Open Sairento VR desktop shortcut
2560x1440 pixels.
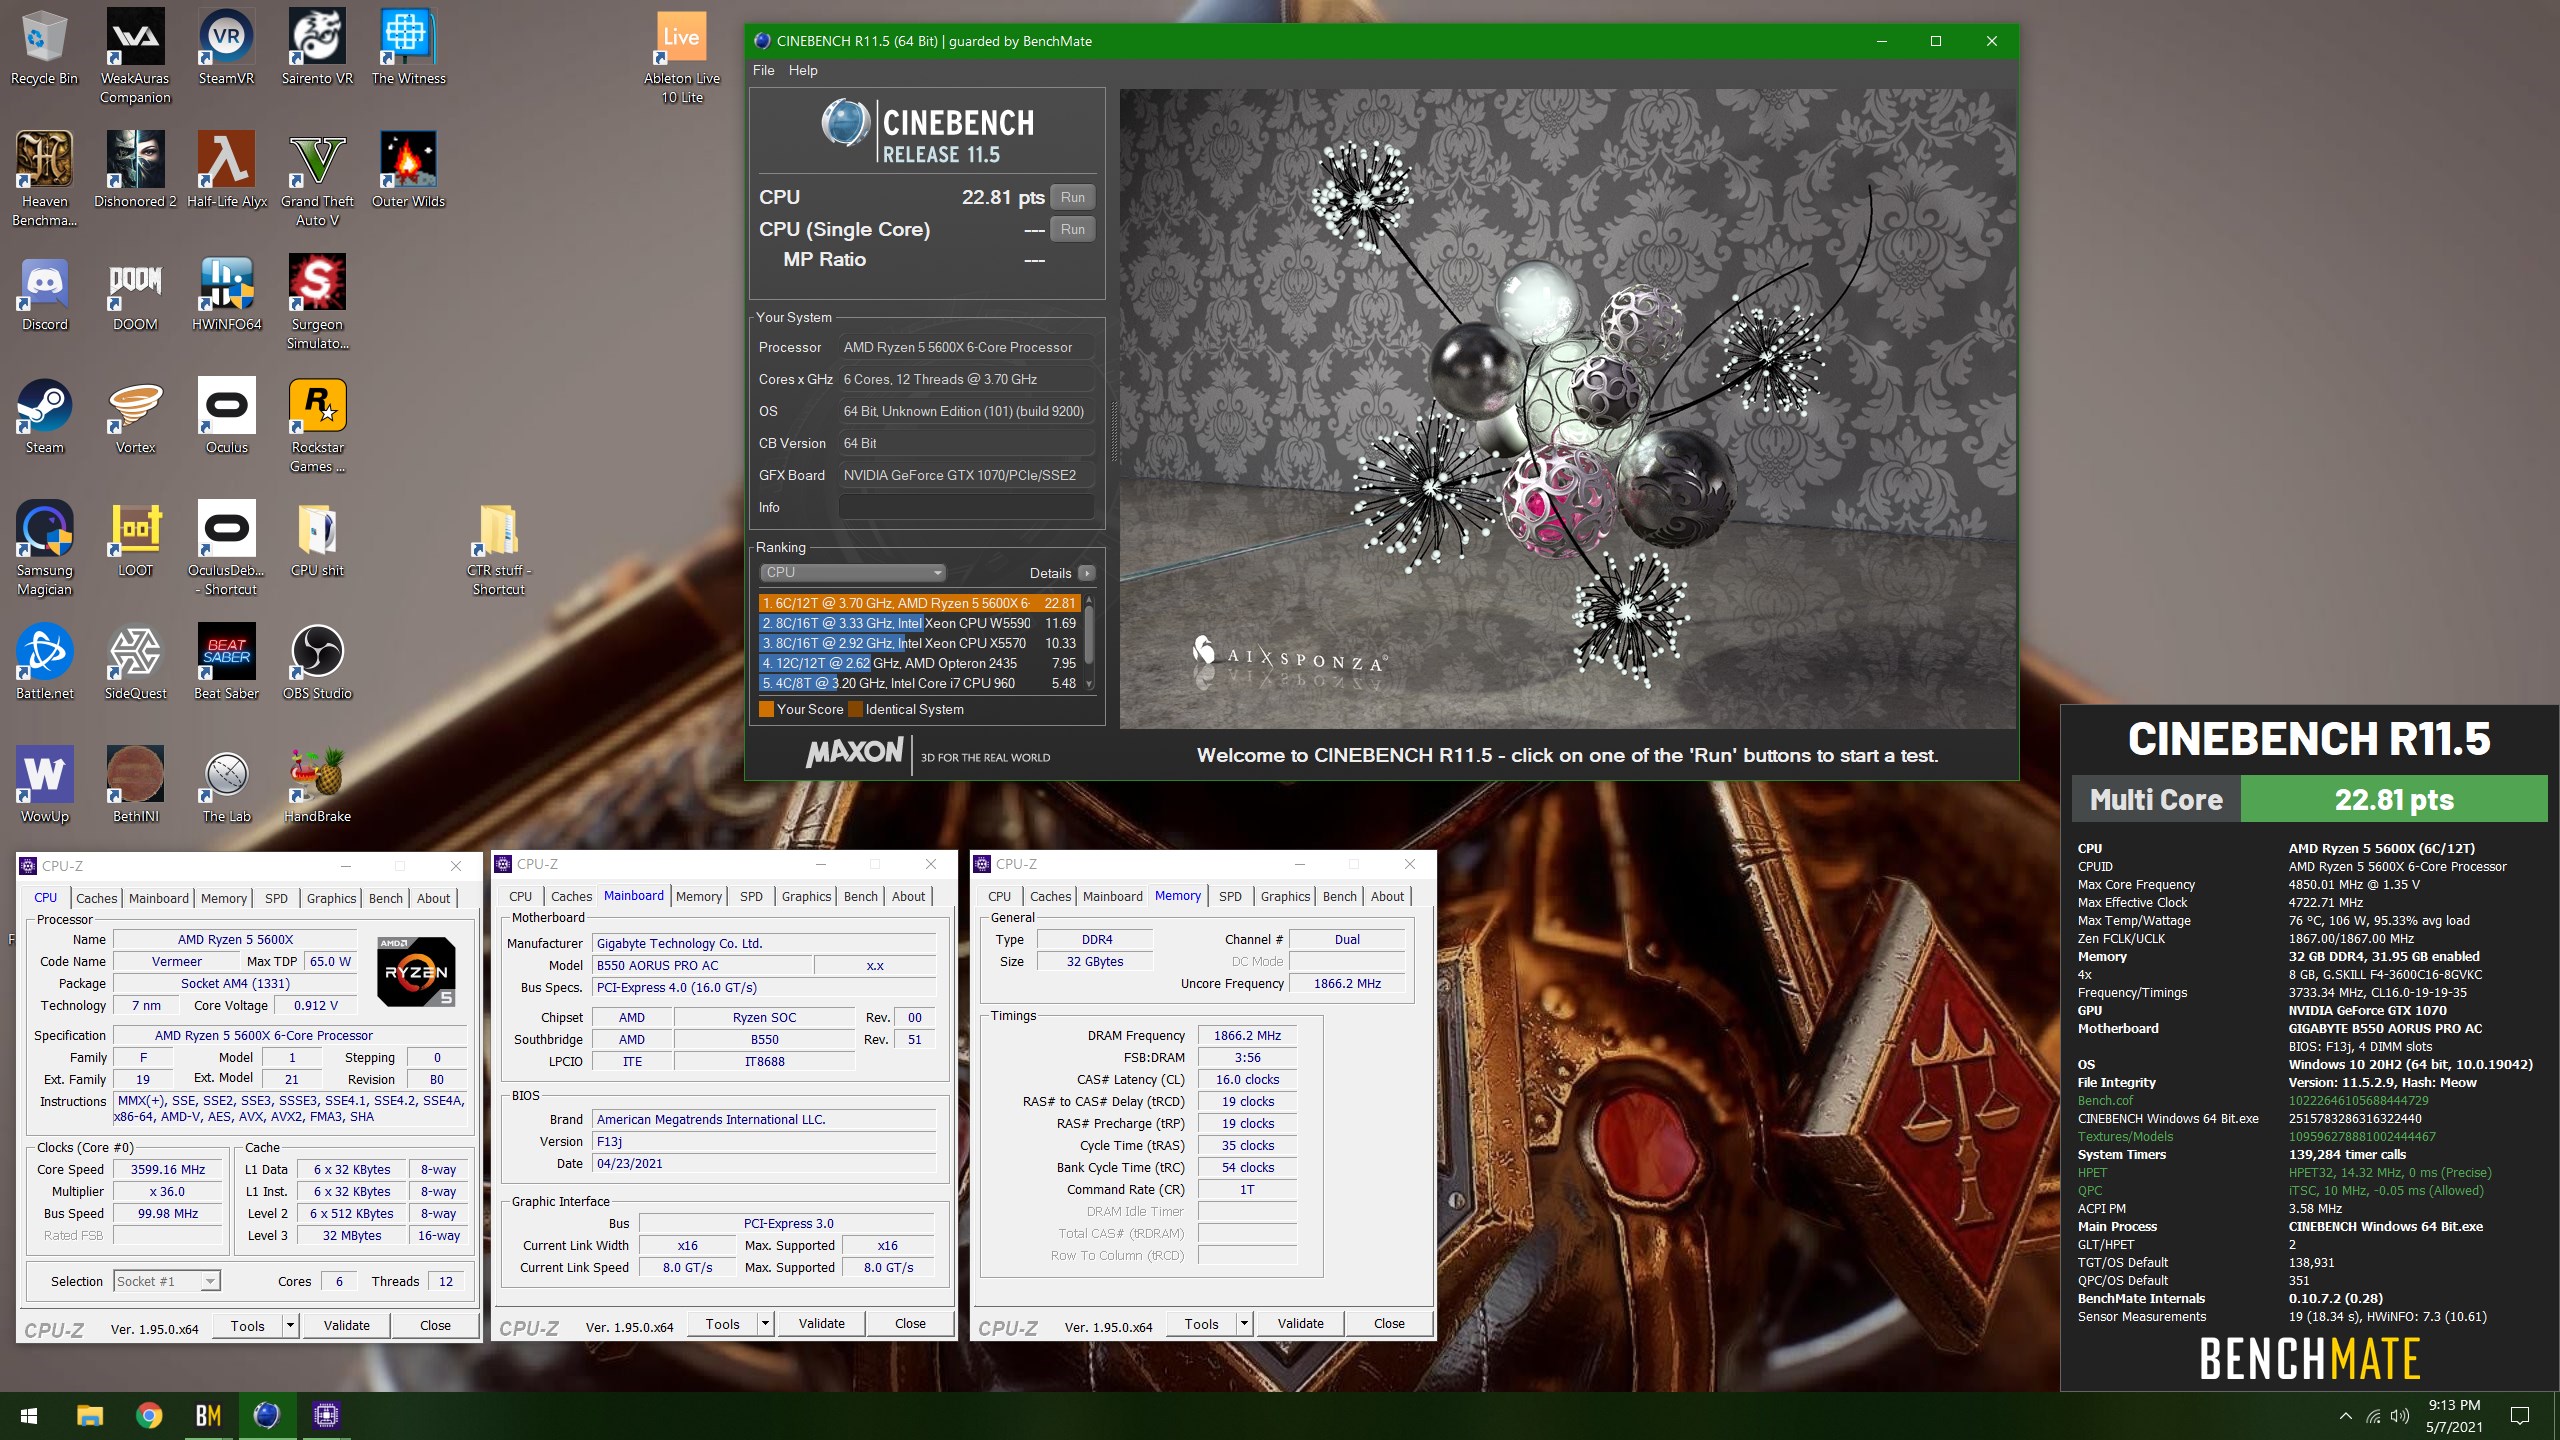coord(317,48)
